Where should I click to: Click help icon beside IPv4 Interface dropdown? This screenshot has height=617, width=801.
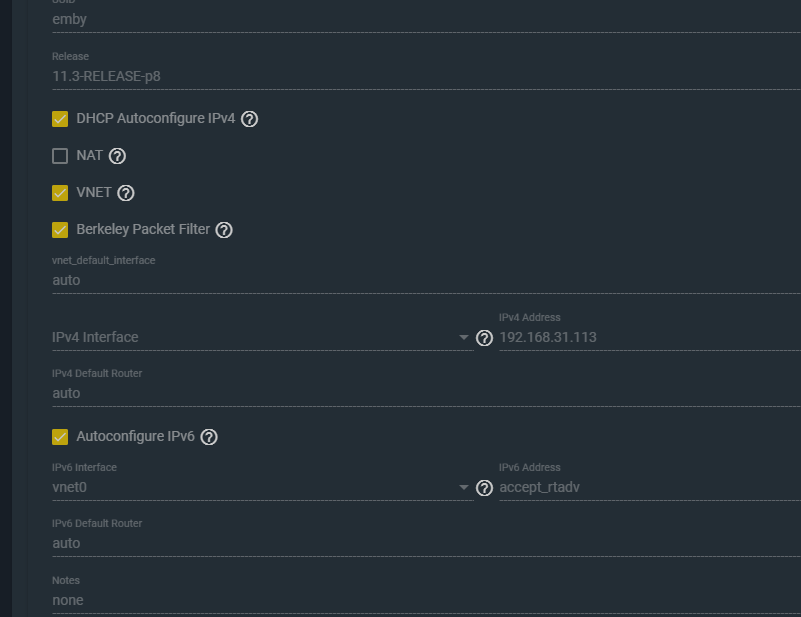coord(485,338)
